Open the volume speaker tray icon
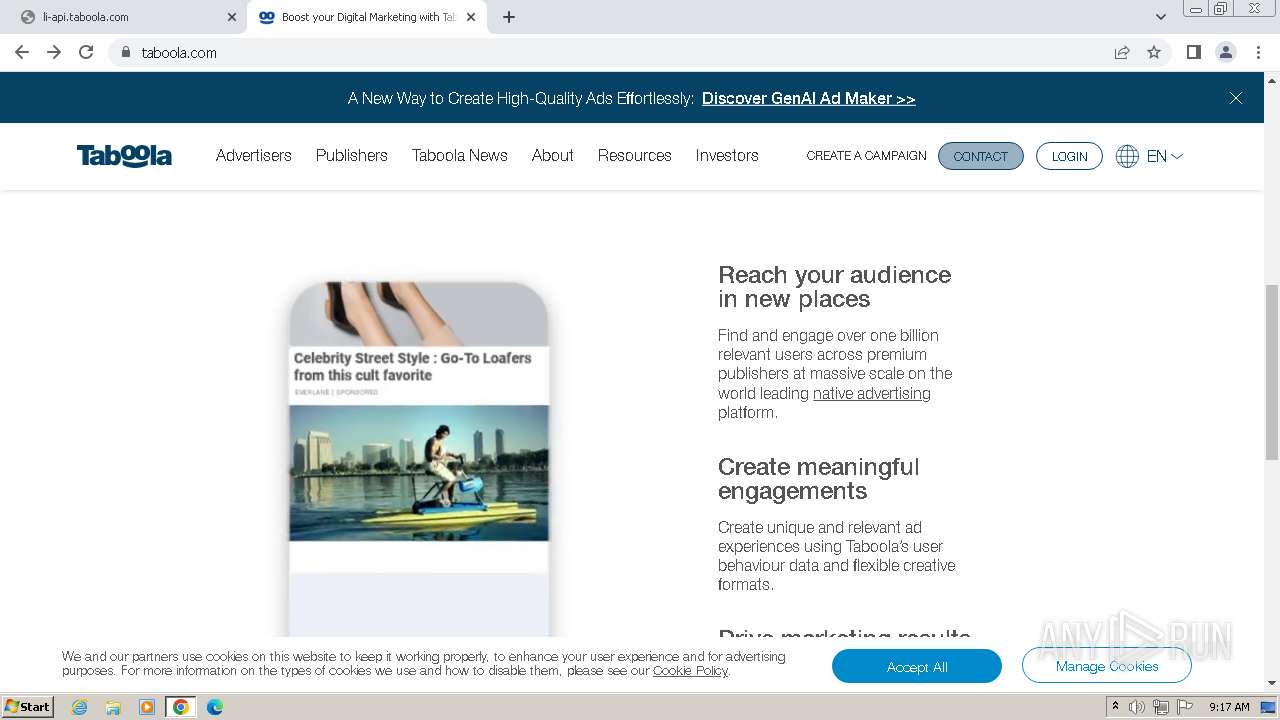Screen dimensions: 1280x720 1137,707
